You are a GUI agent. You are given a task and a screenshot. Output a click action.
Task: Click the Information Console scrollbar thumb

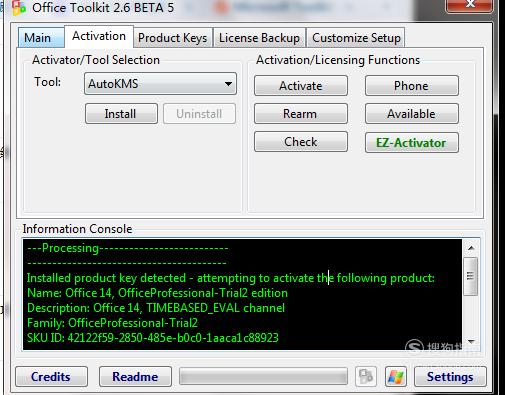click(x=471, y=276)
